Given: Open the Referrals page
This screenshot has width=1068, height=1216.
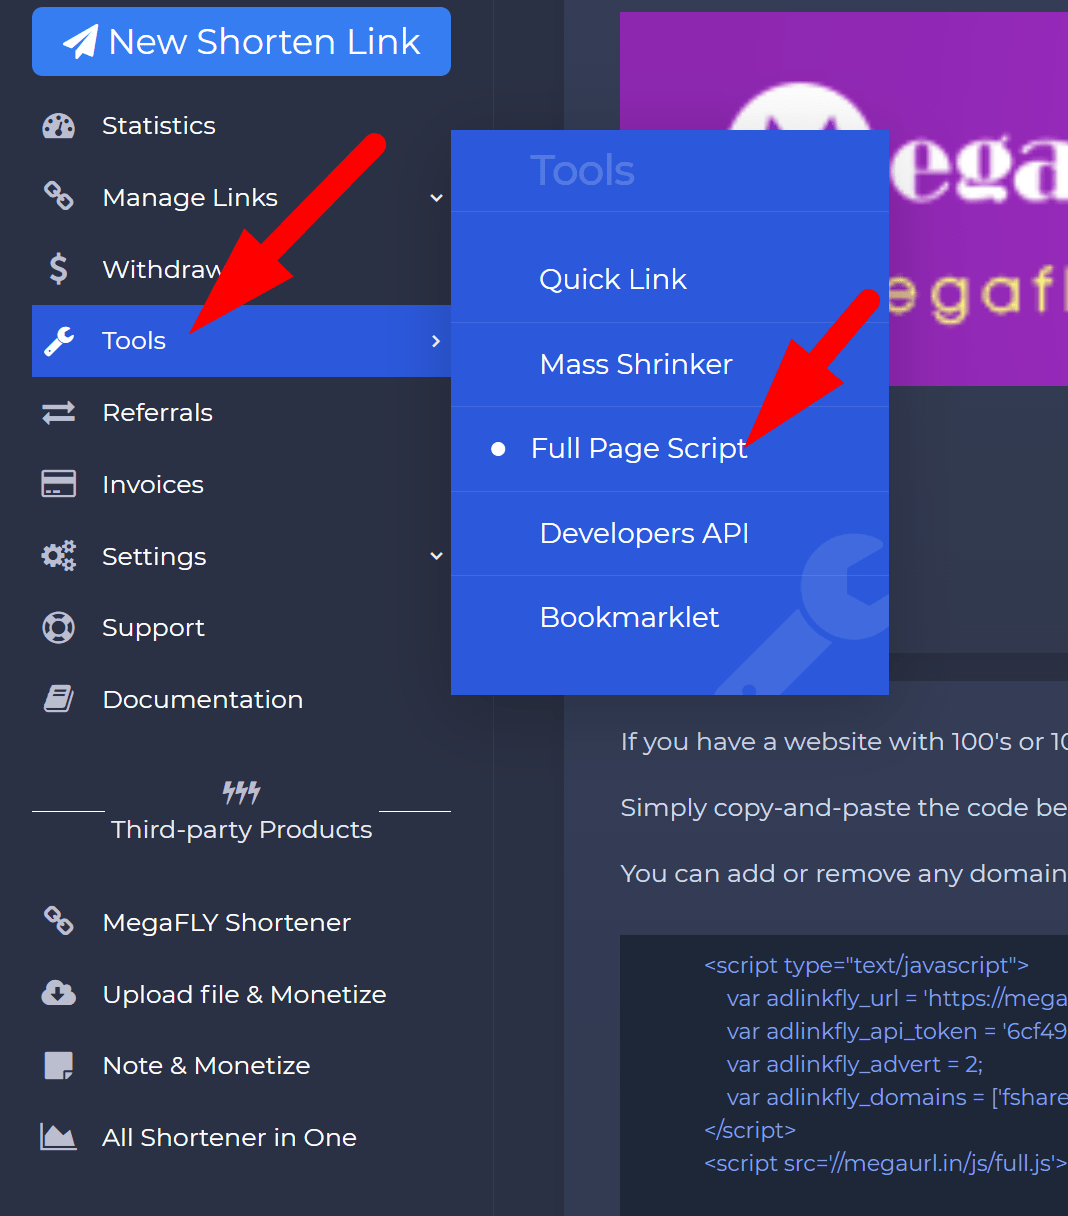Looking at the screenshot, I should point(157,413).
